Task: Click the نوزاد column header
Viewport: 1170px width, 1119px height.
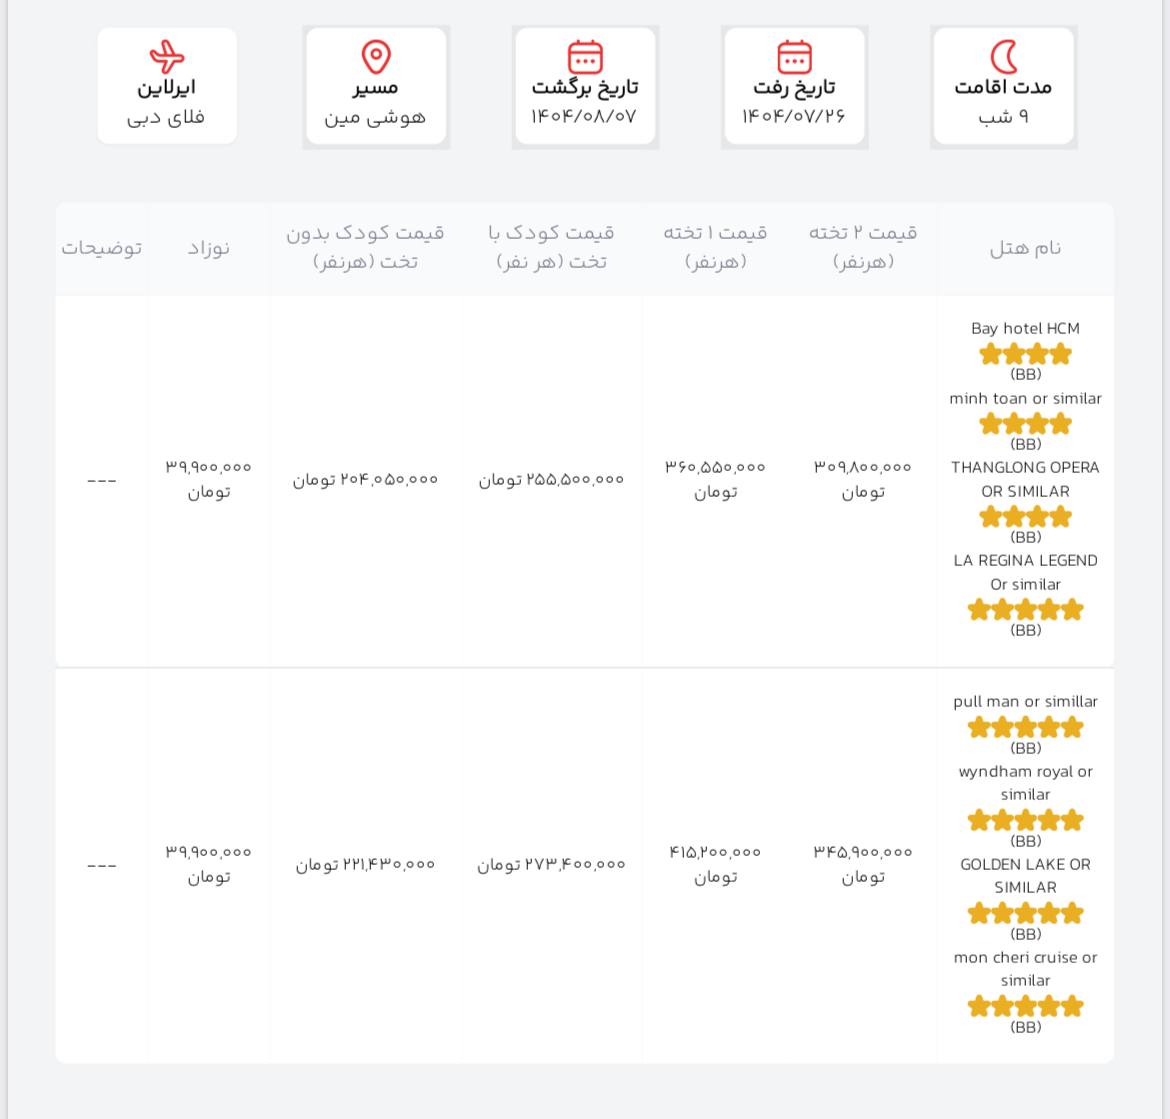Action: (208, 248)
